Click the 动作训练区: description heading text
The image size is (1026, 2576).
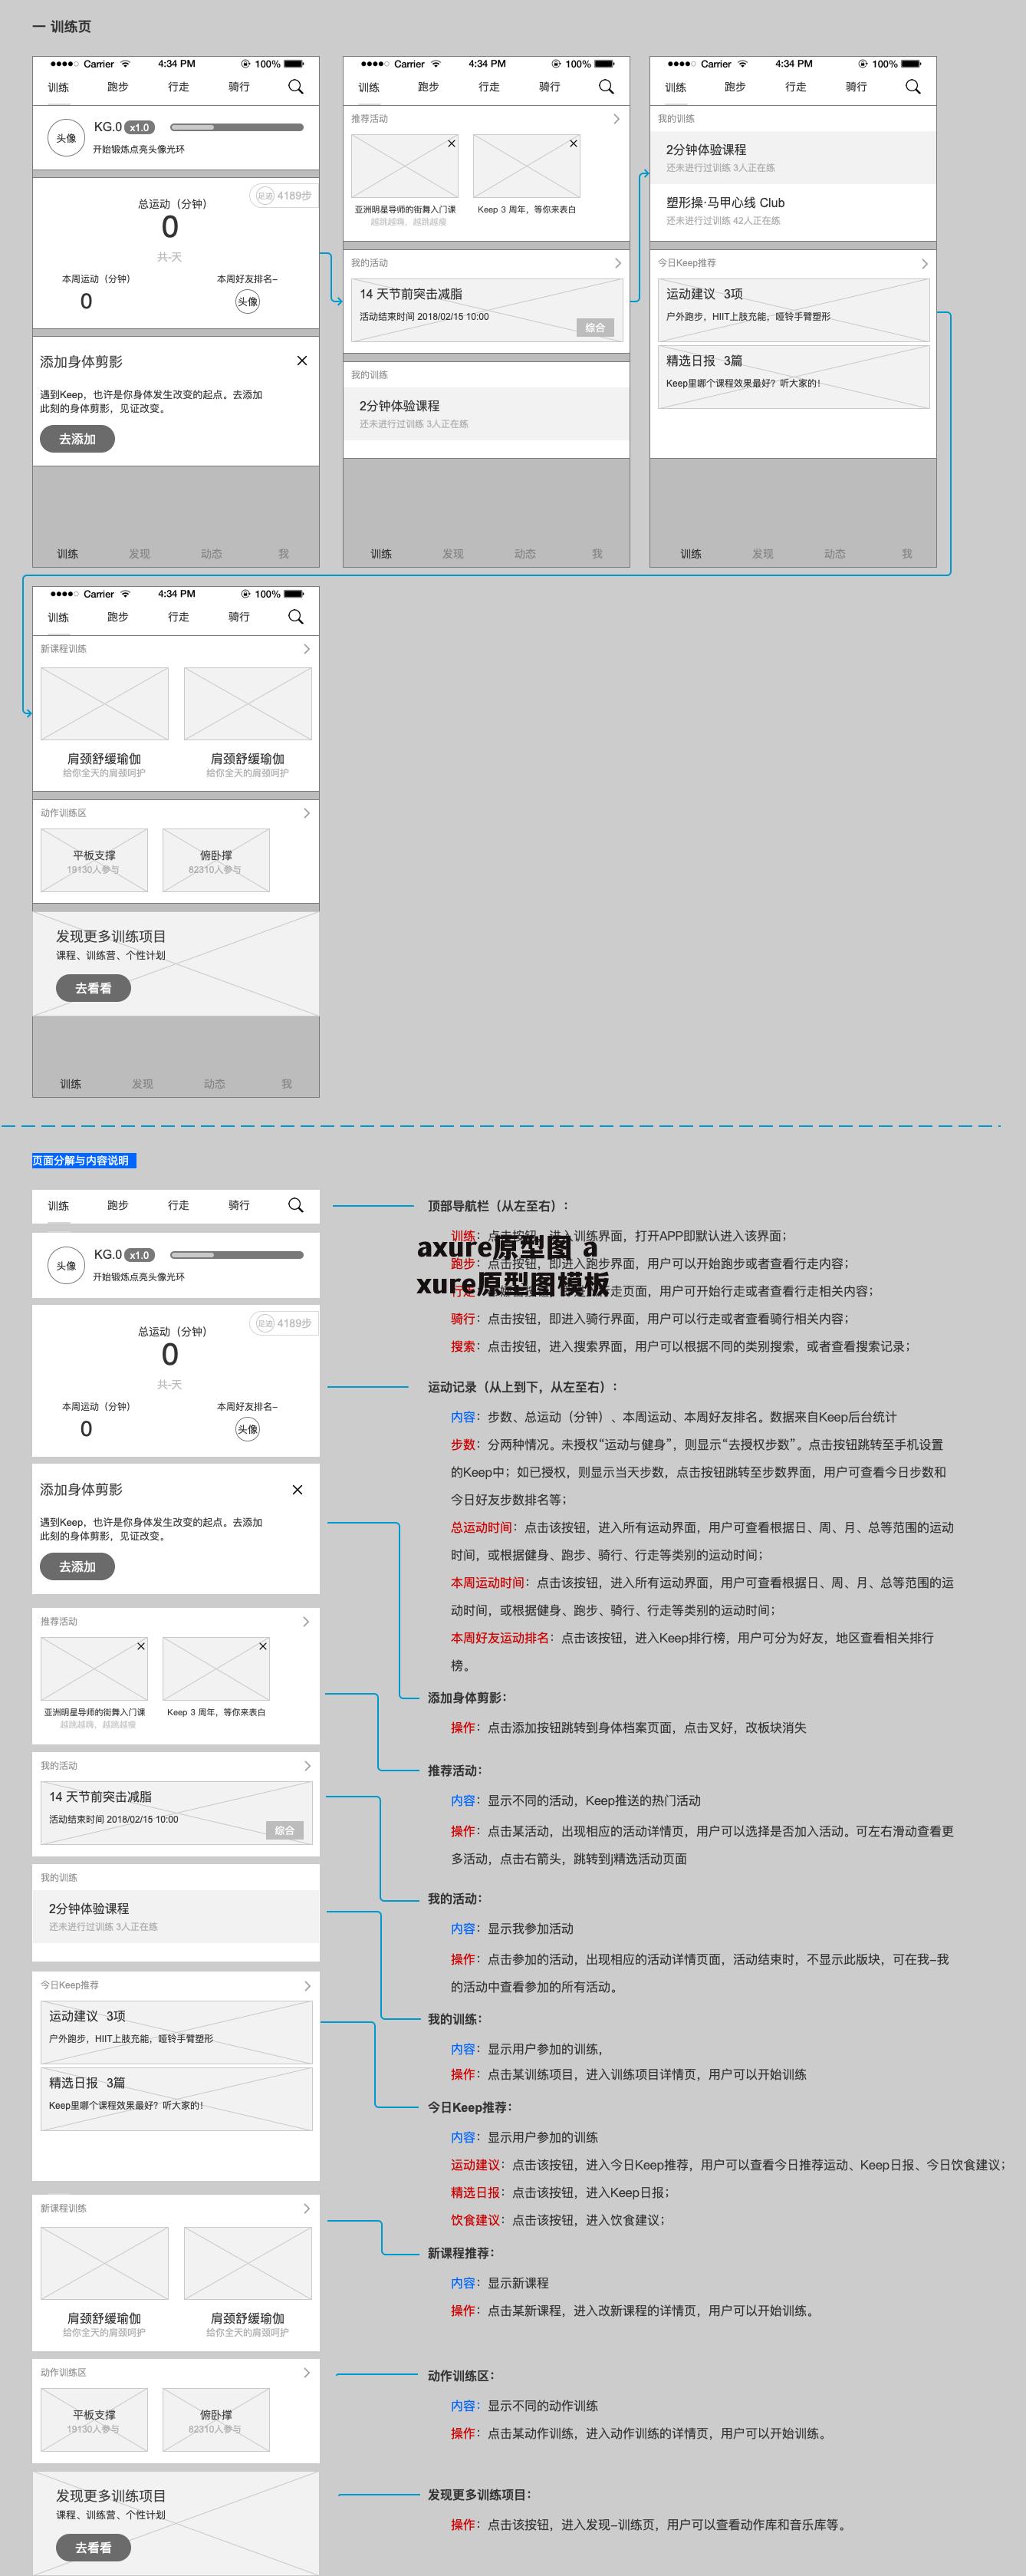click(461, 2376)
